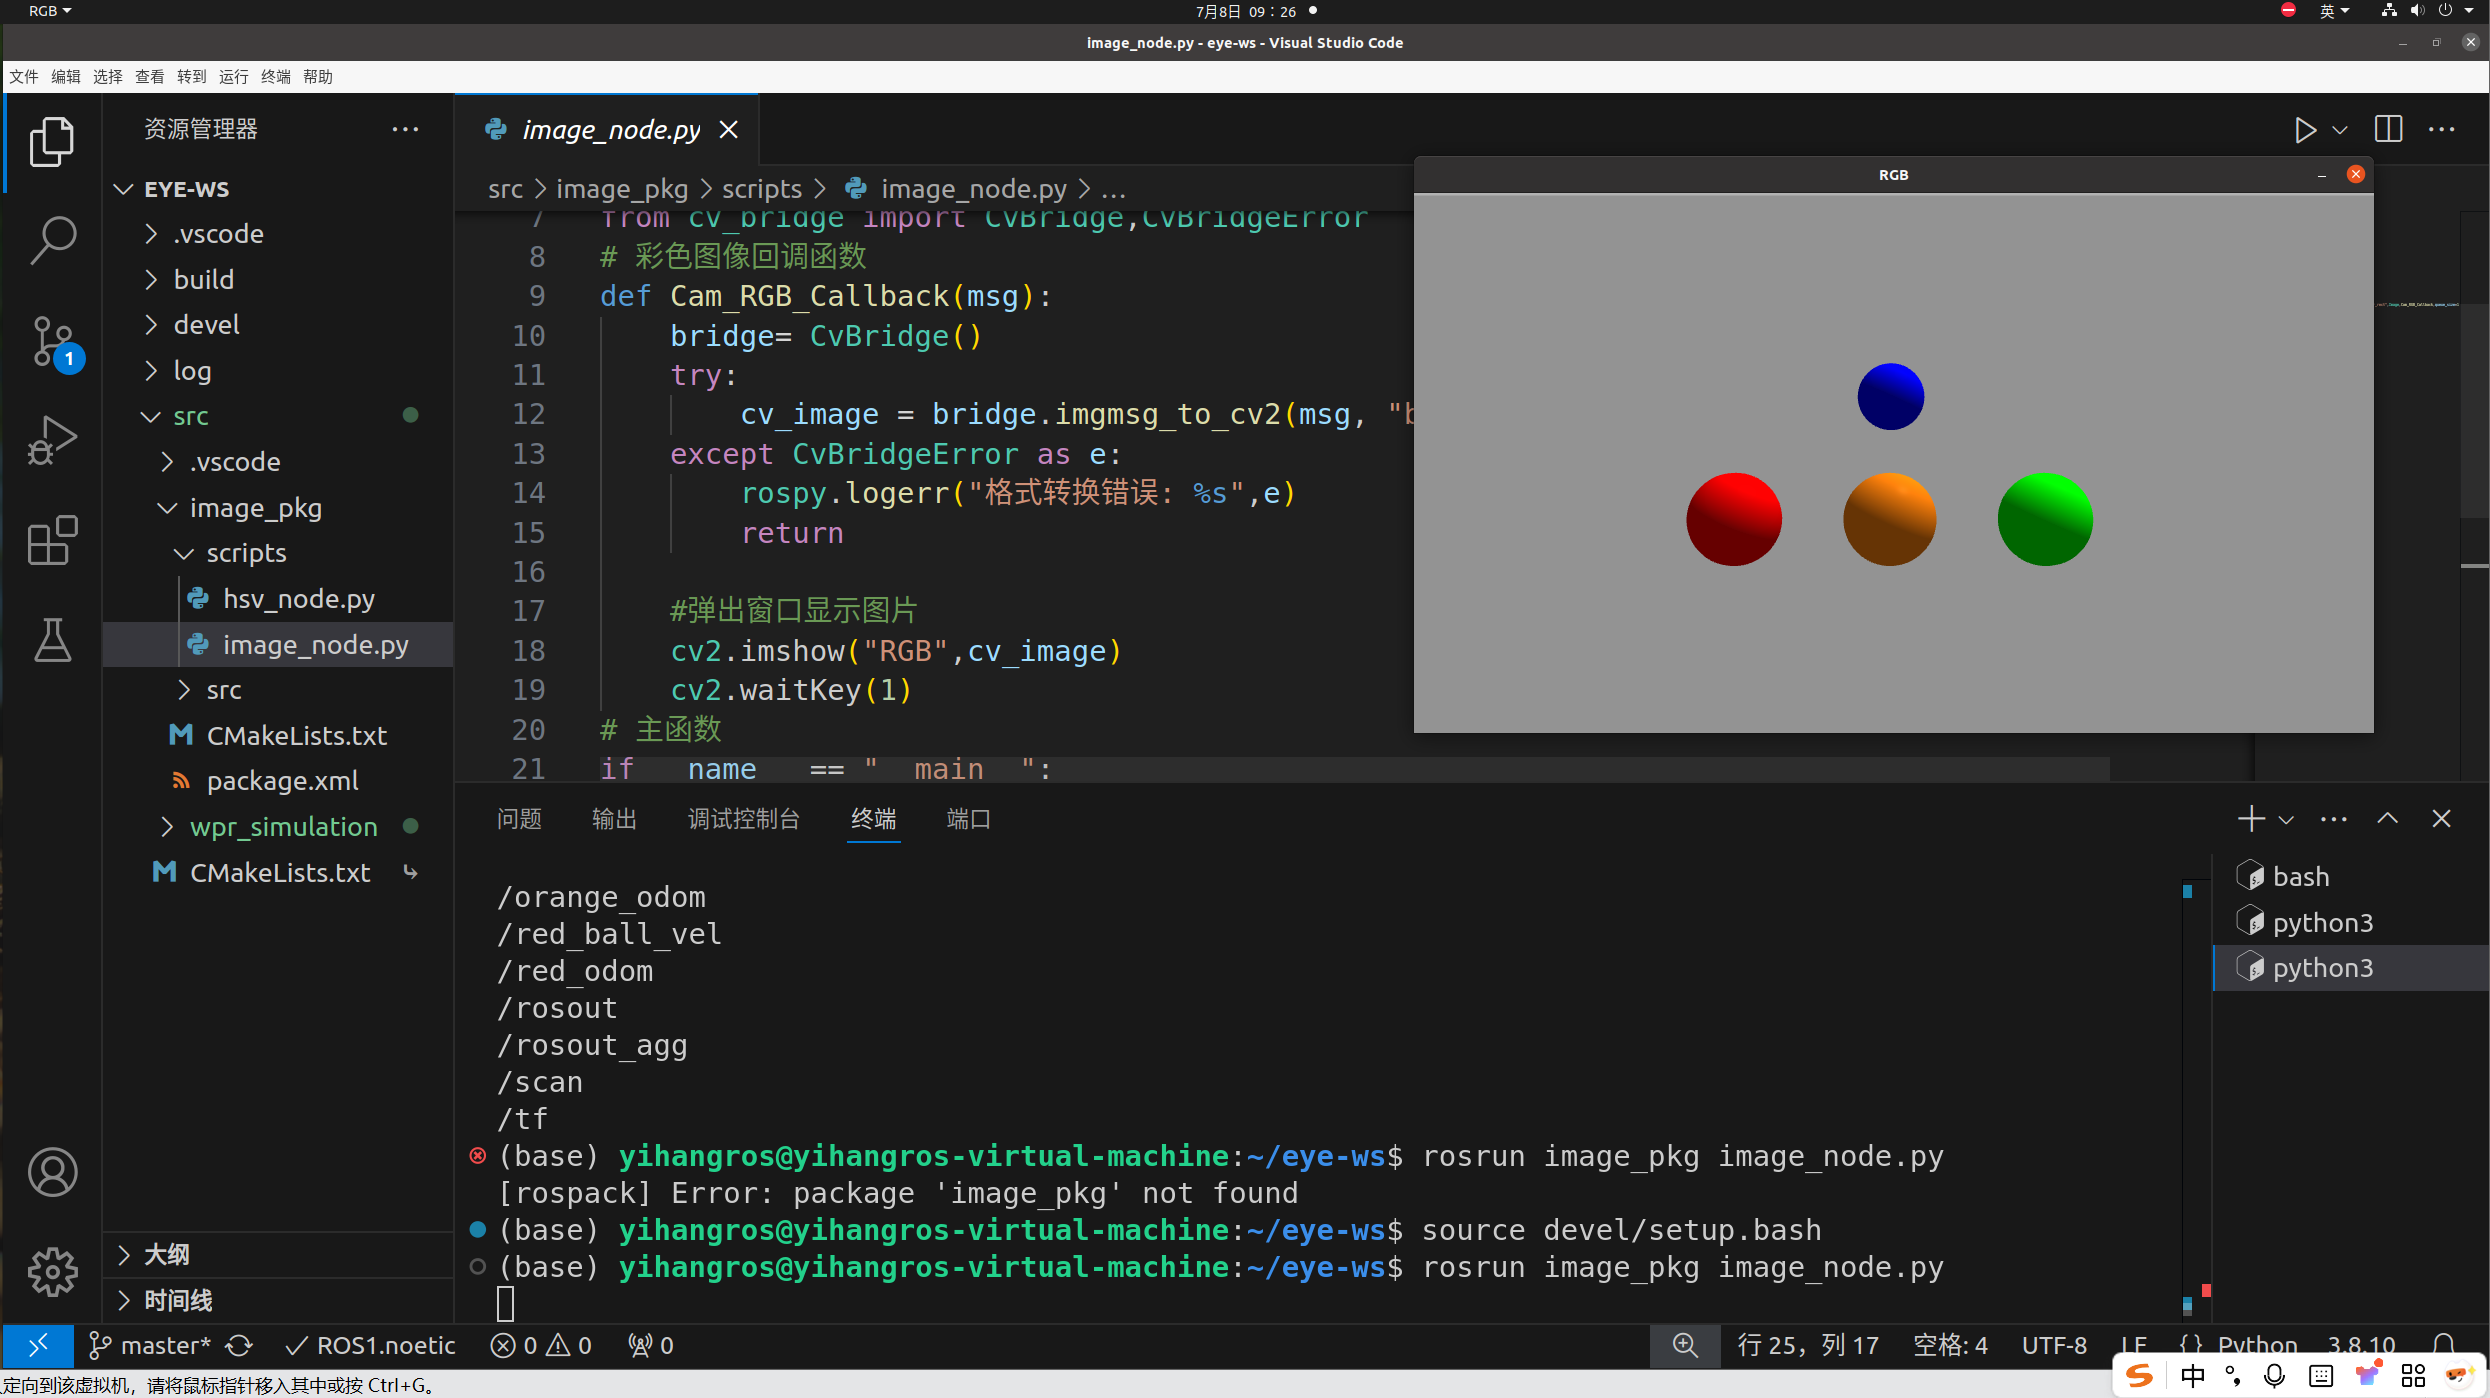Toggle maximize terminal panel size chevron
This screenshot has width=2490, height=1398.
[2387, 819]
